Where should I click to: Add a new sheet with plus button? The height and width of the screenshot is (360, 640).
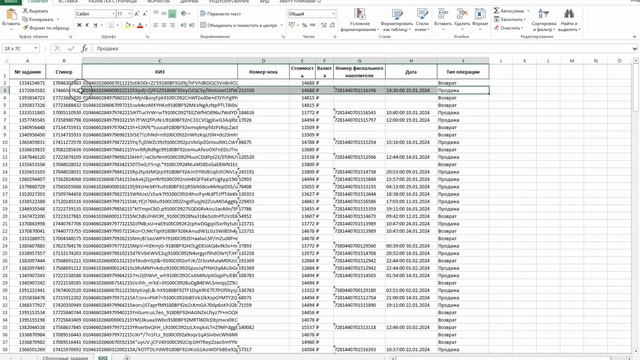click(x=127, y=358)
